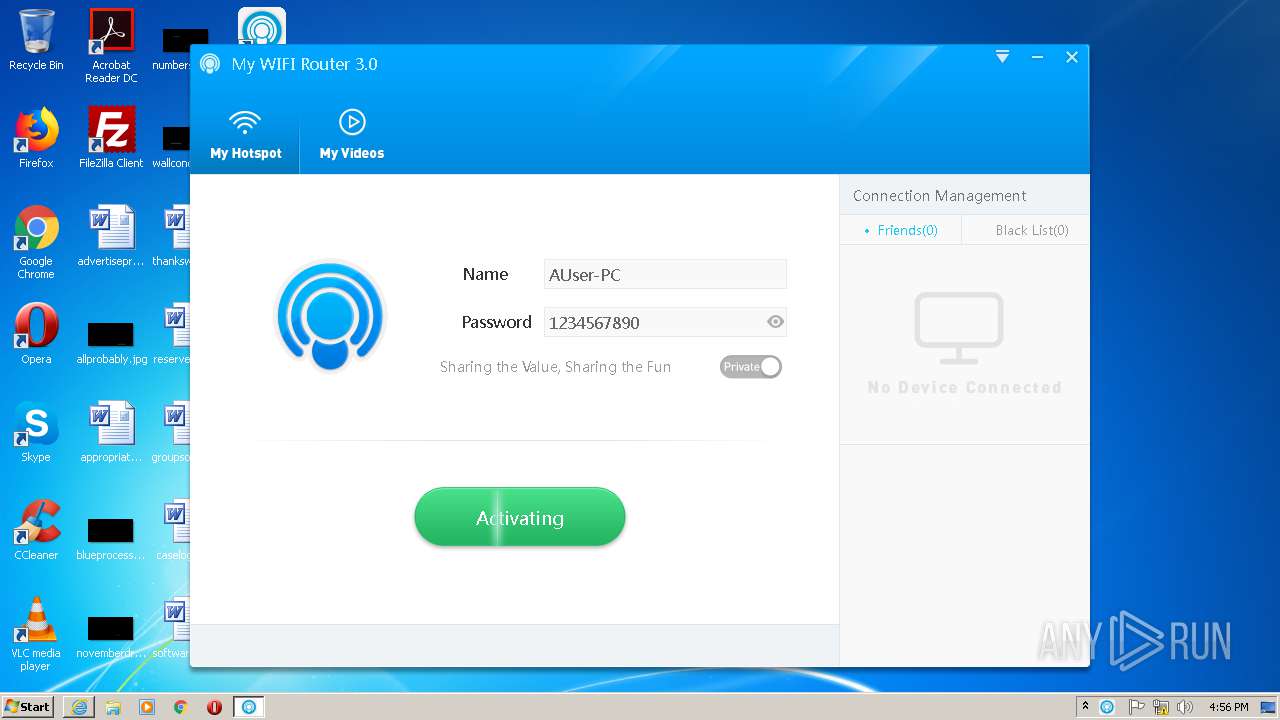Open Opera from the taskbar

coord(214,707)
